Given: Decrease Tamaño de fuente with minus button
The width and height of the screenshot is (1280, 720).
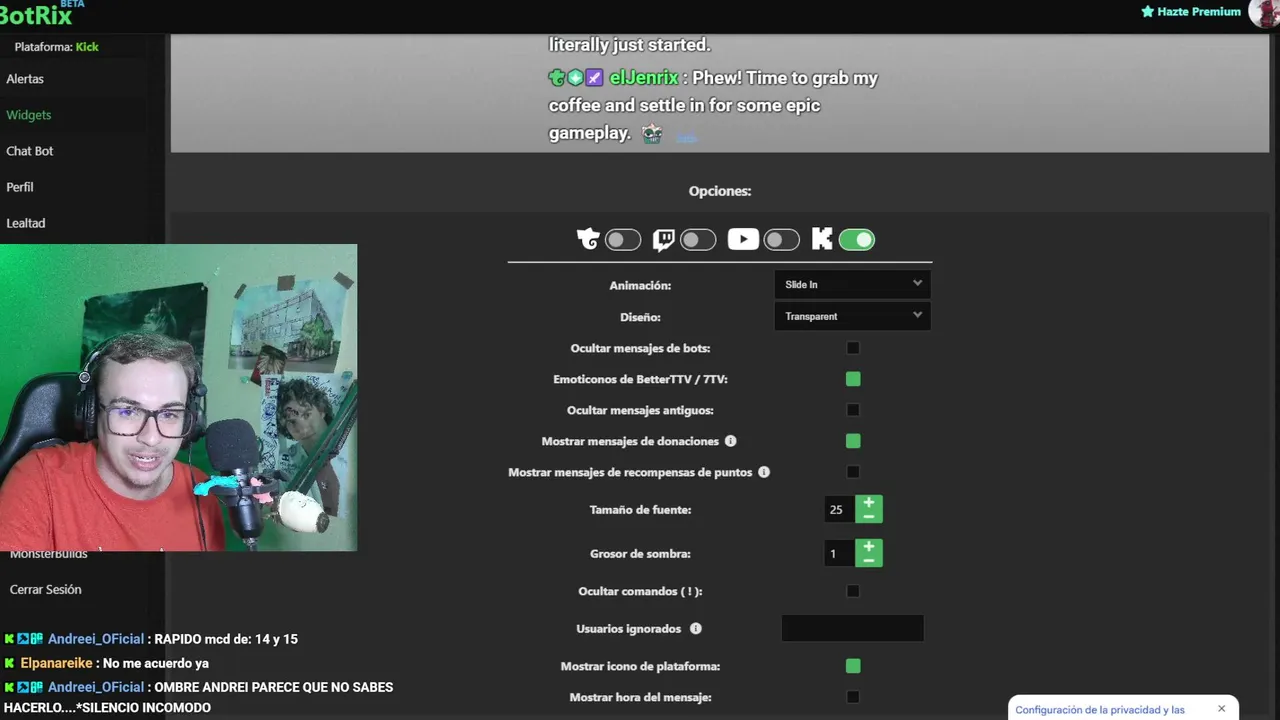Looking at the screenshot, I should coord(869,516).
